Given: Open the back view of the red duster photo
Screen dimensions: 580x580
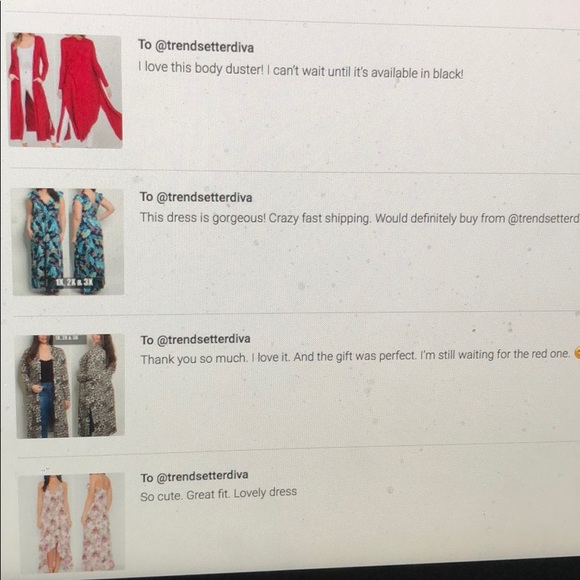Looking at the screenshot, I should pos(90,91).
